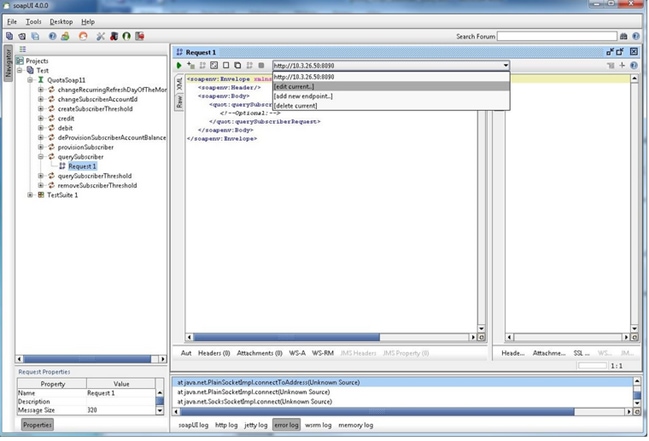Screen dimensions: 649x441
Task: Open preferences with the wrench icon
Action: (101, 36)
